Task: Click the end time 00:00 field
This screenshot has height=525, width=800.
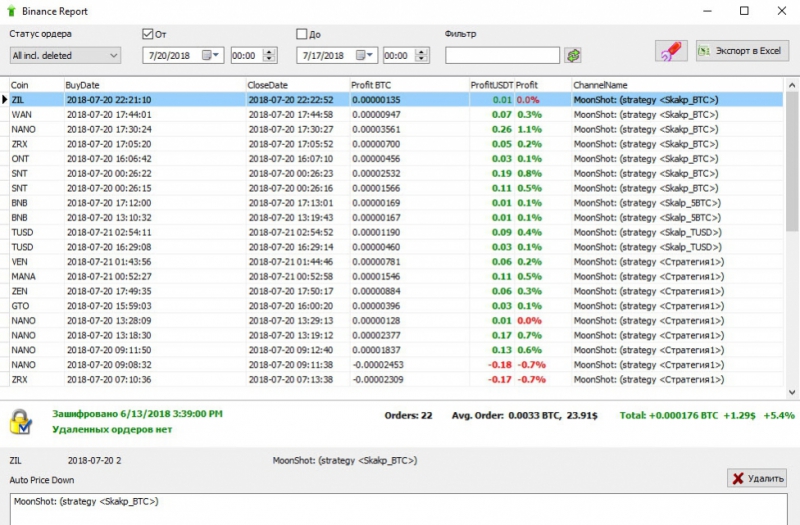Action: click(399, 55)
